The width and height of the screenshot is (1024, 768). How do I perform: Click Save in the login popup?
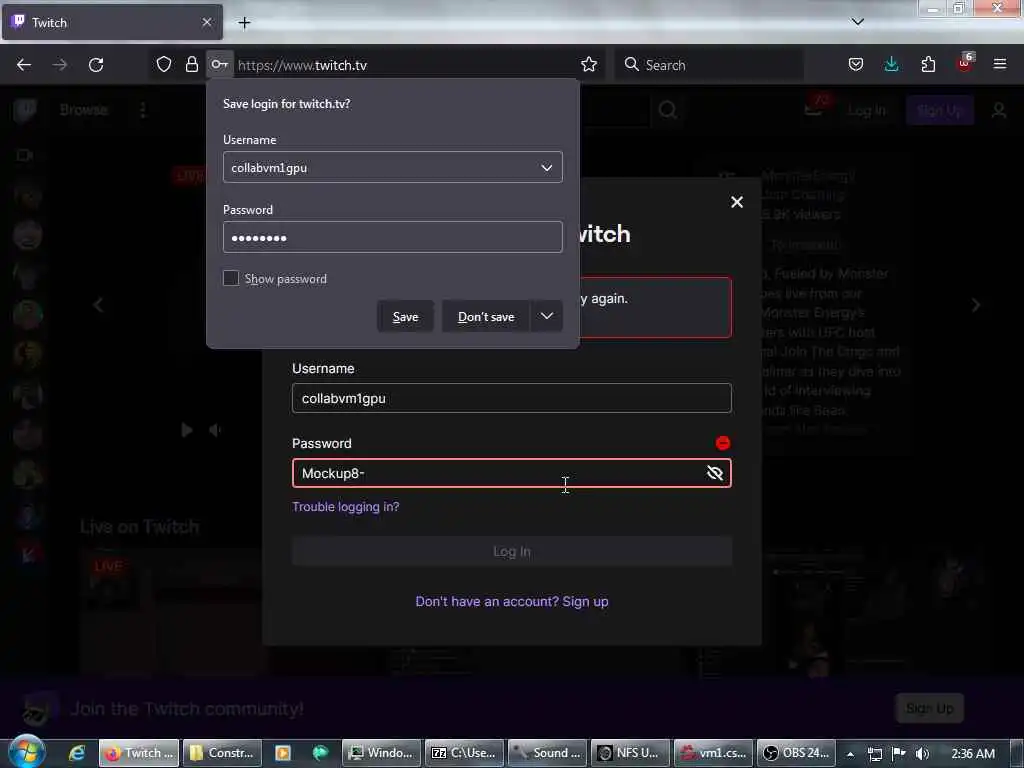[x=405, y=317]
